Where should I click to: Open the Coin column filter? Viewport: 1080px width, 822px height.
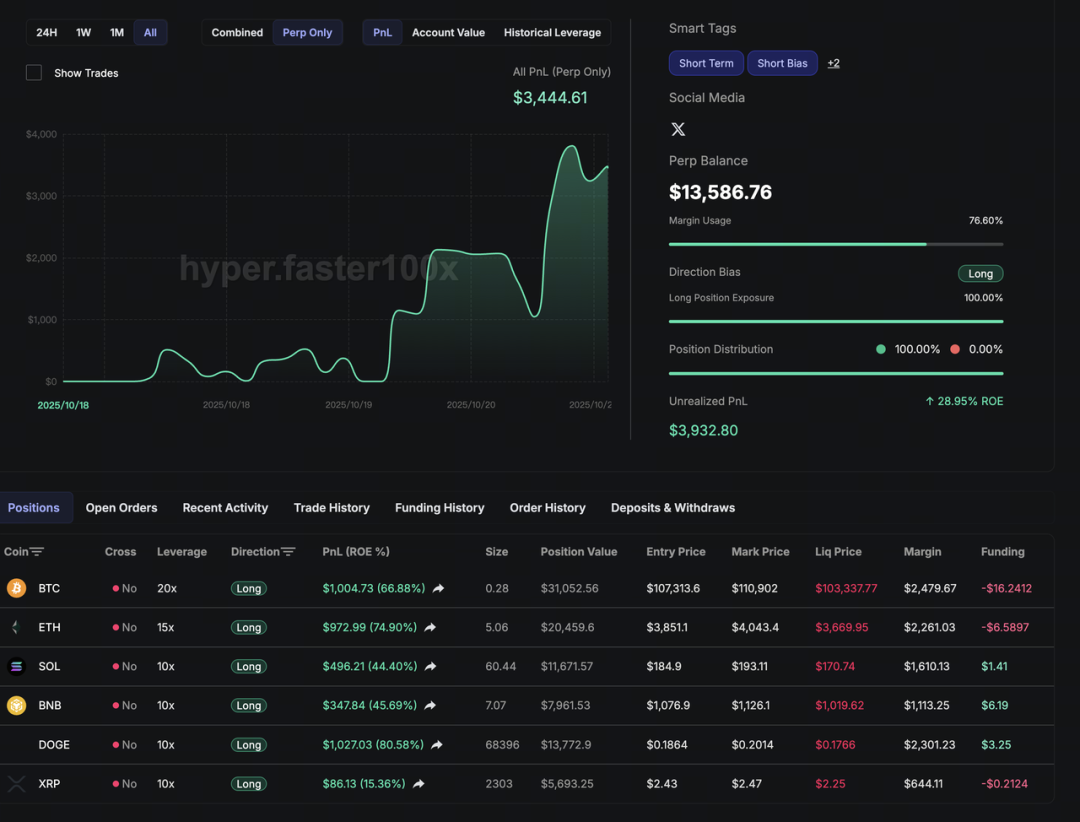[x=37, y=552]
